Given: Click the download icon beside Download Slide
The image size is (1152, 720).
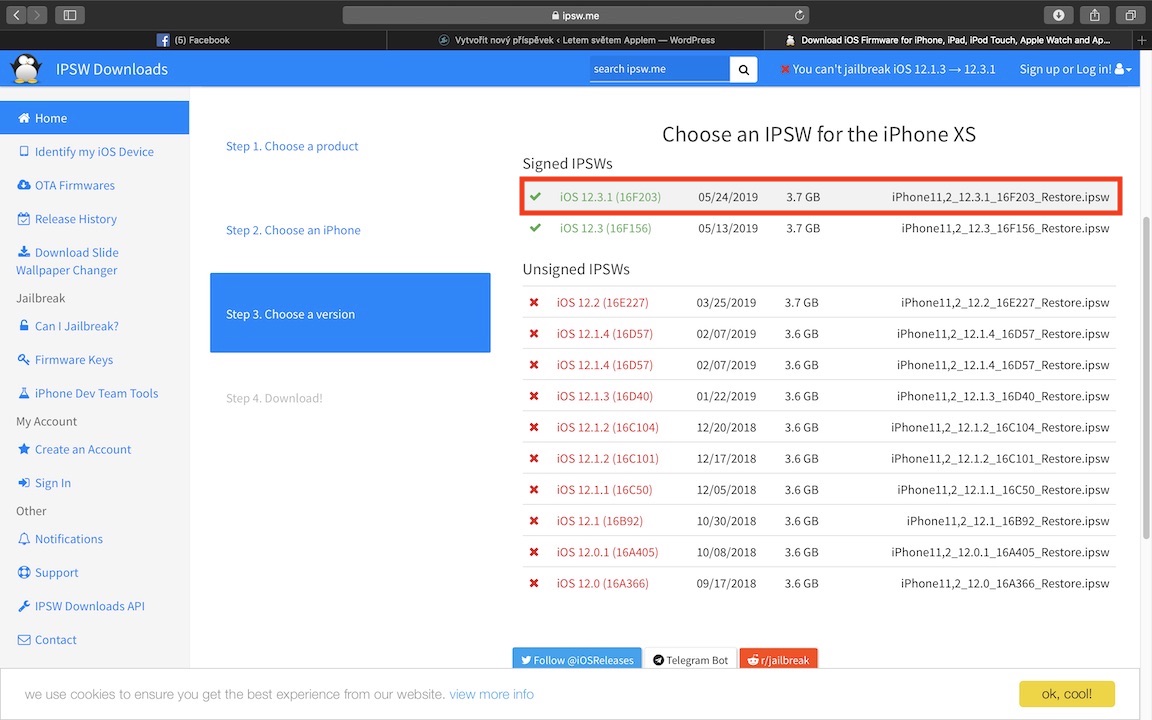Looking at the screenshot, I should [24, 252].
